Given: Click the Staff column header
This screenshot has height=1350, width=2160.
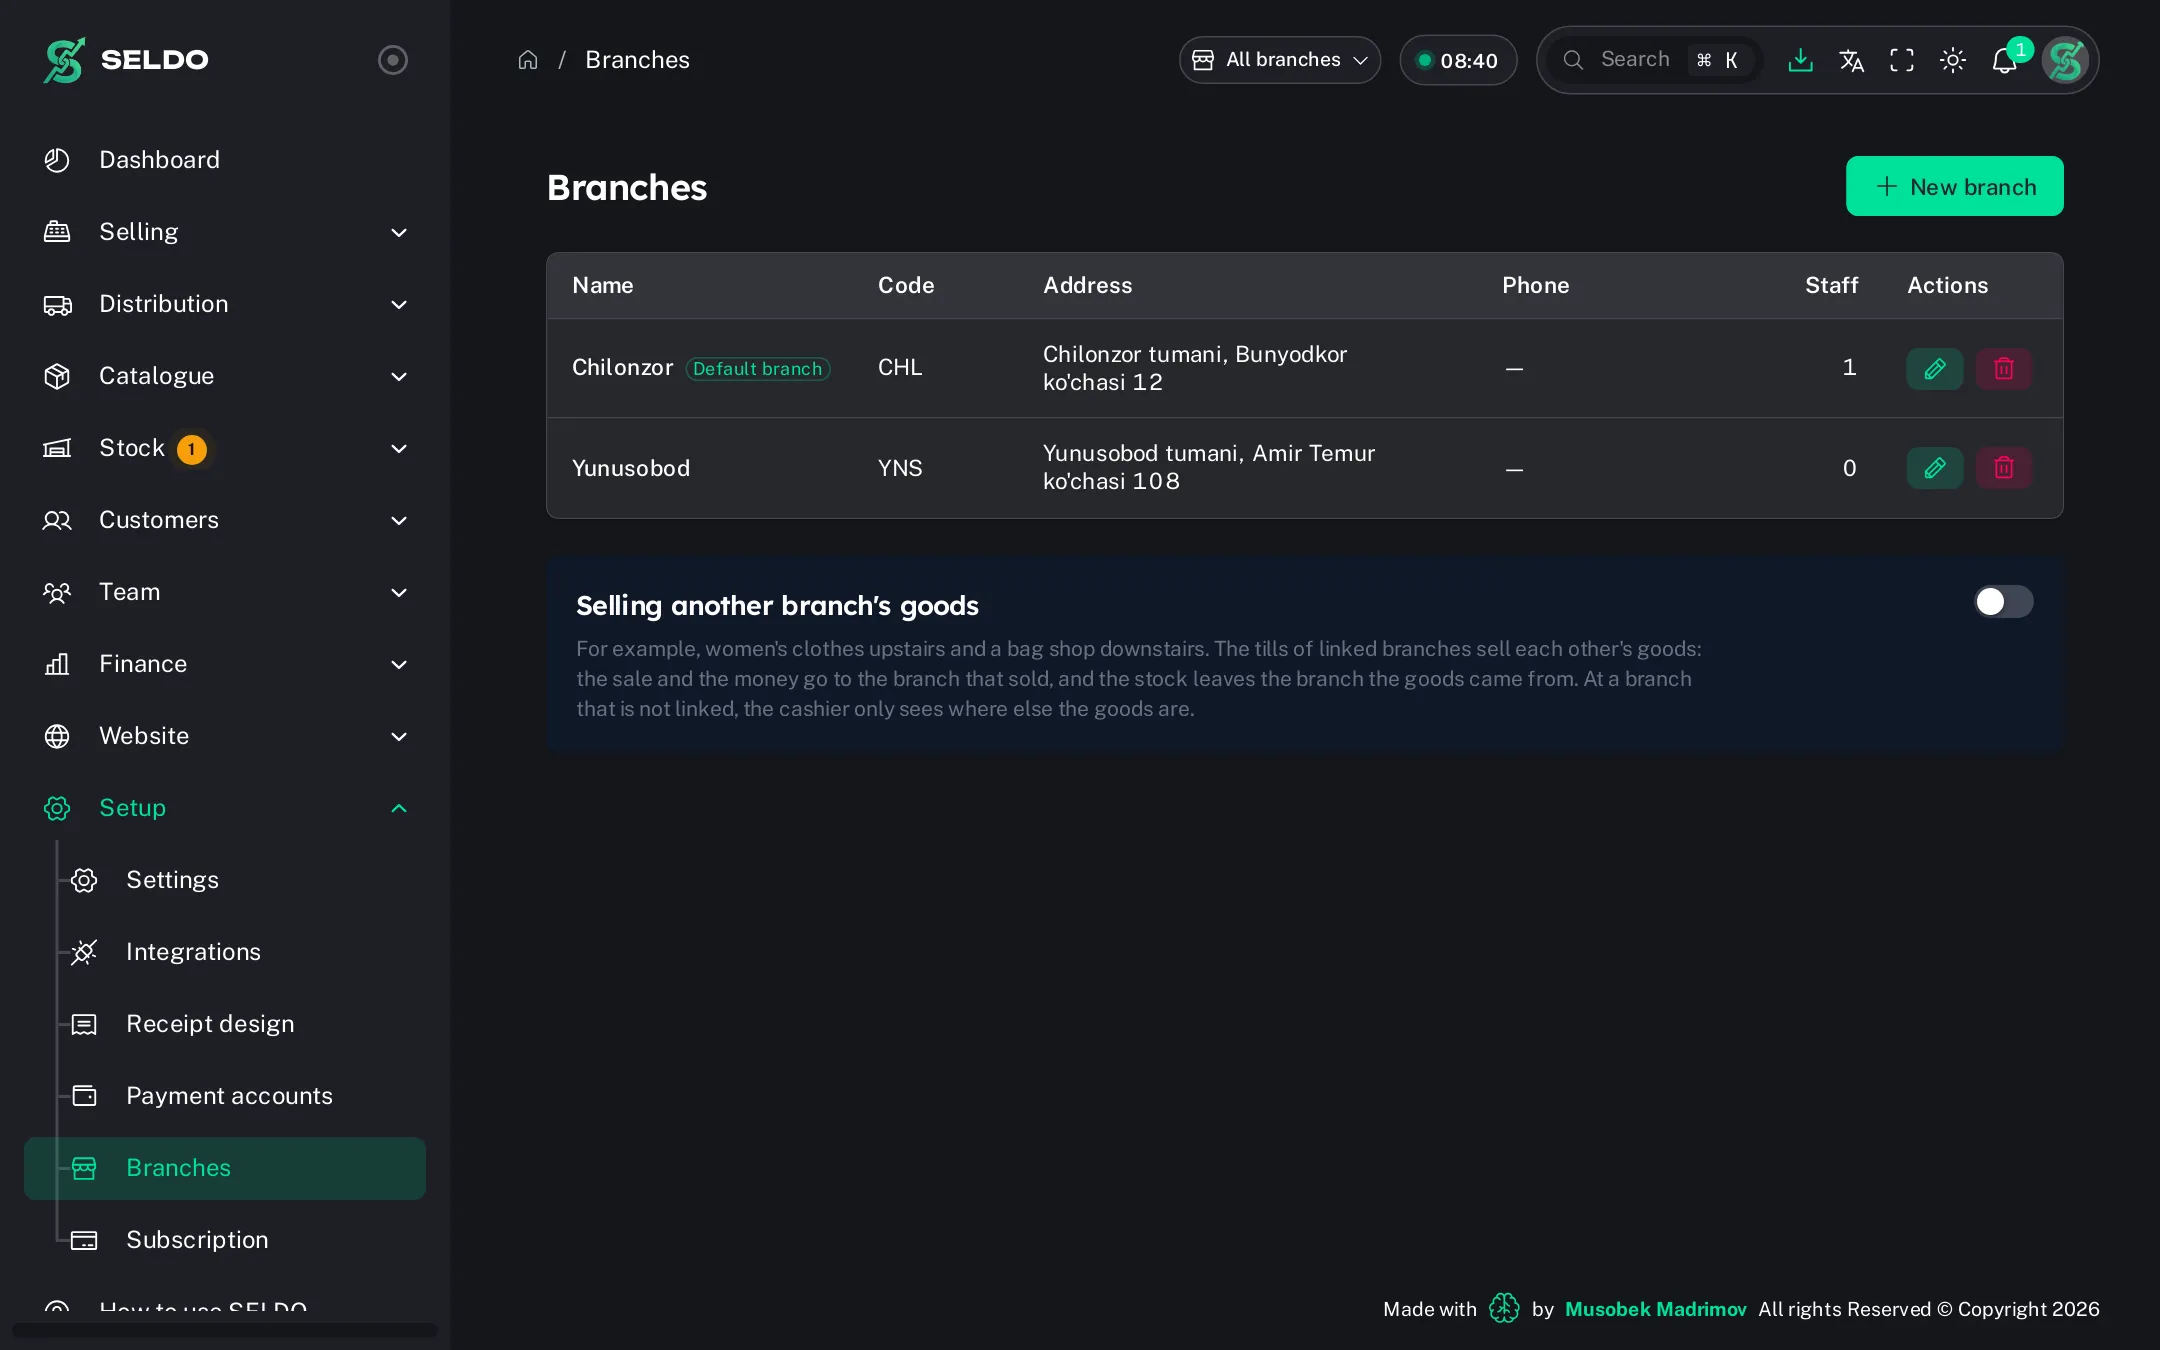Looking at the screenshot, I should click(1831, 285).
